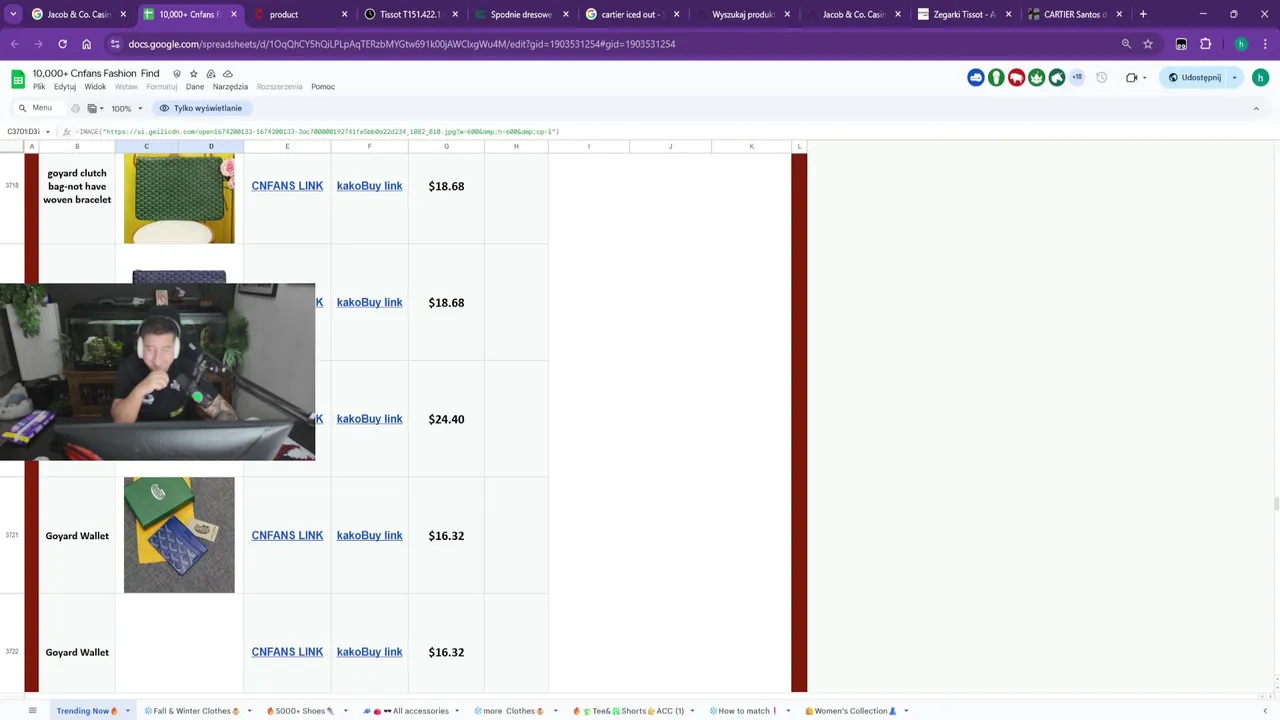Open the Pomoc menu
The image size is (1280, 720).
[x=323, y=87]
